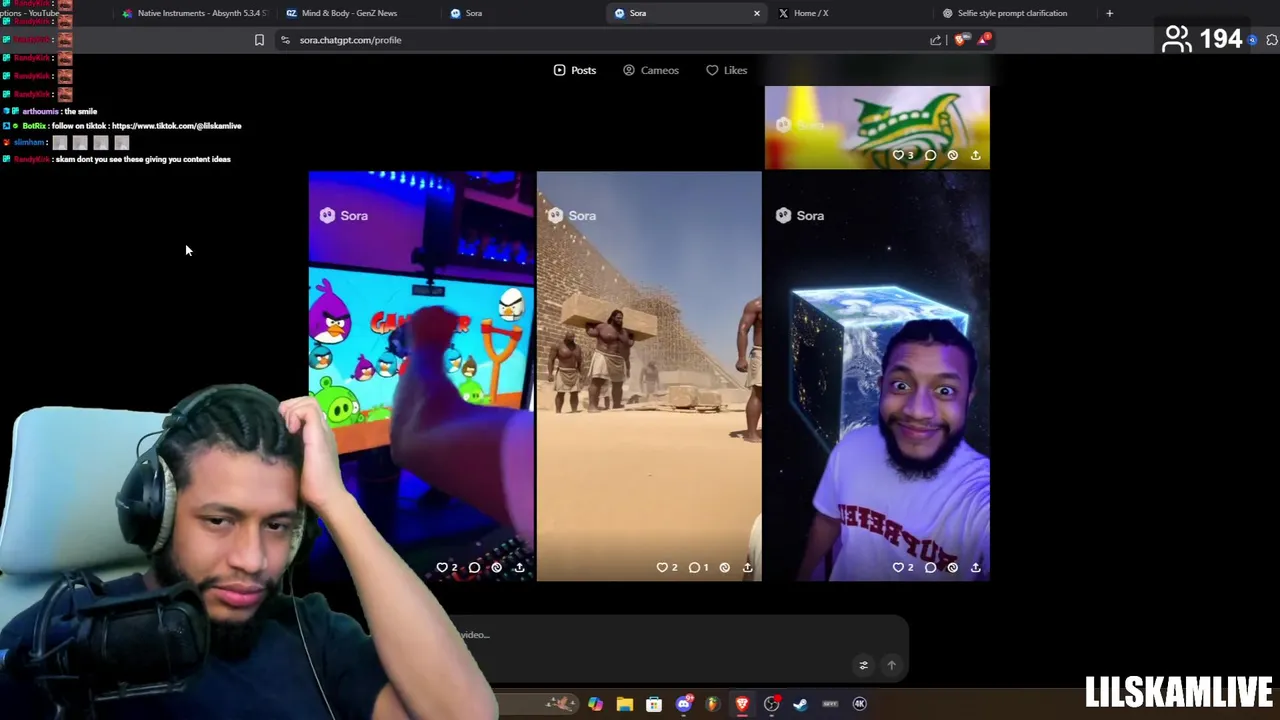Open File Explorer from the taskbar
Screen dimensions: 1280x720
(625, 704)
